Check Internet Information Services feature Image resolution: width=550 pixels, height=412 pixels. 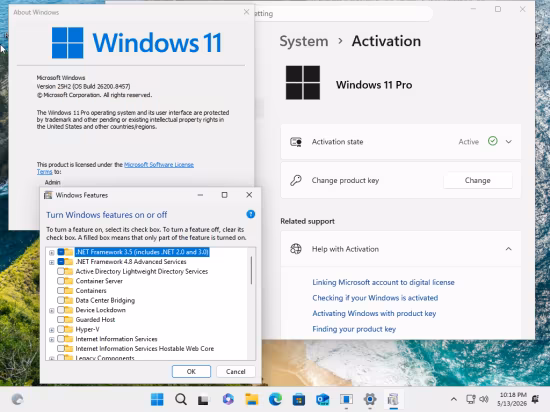61,339
